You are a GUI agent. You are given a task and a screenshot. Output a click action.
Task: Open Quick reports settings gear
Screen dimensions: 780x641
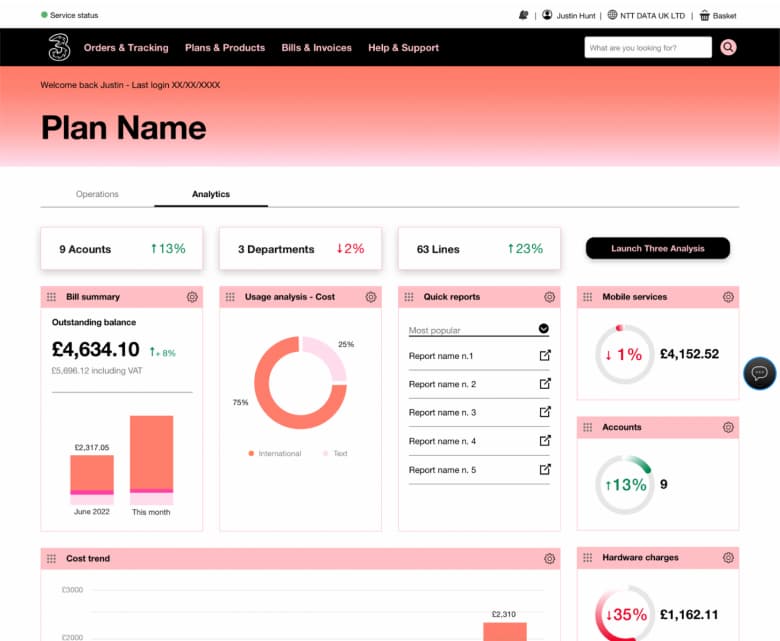click(x=549, y=297)
